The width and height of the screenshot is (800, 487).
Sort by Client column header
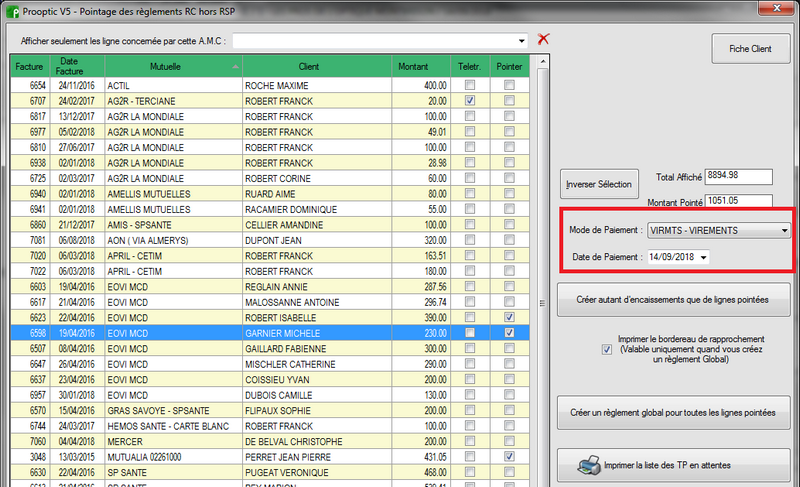(317, 66)
